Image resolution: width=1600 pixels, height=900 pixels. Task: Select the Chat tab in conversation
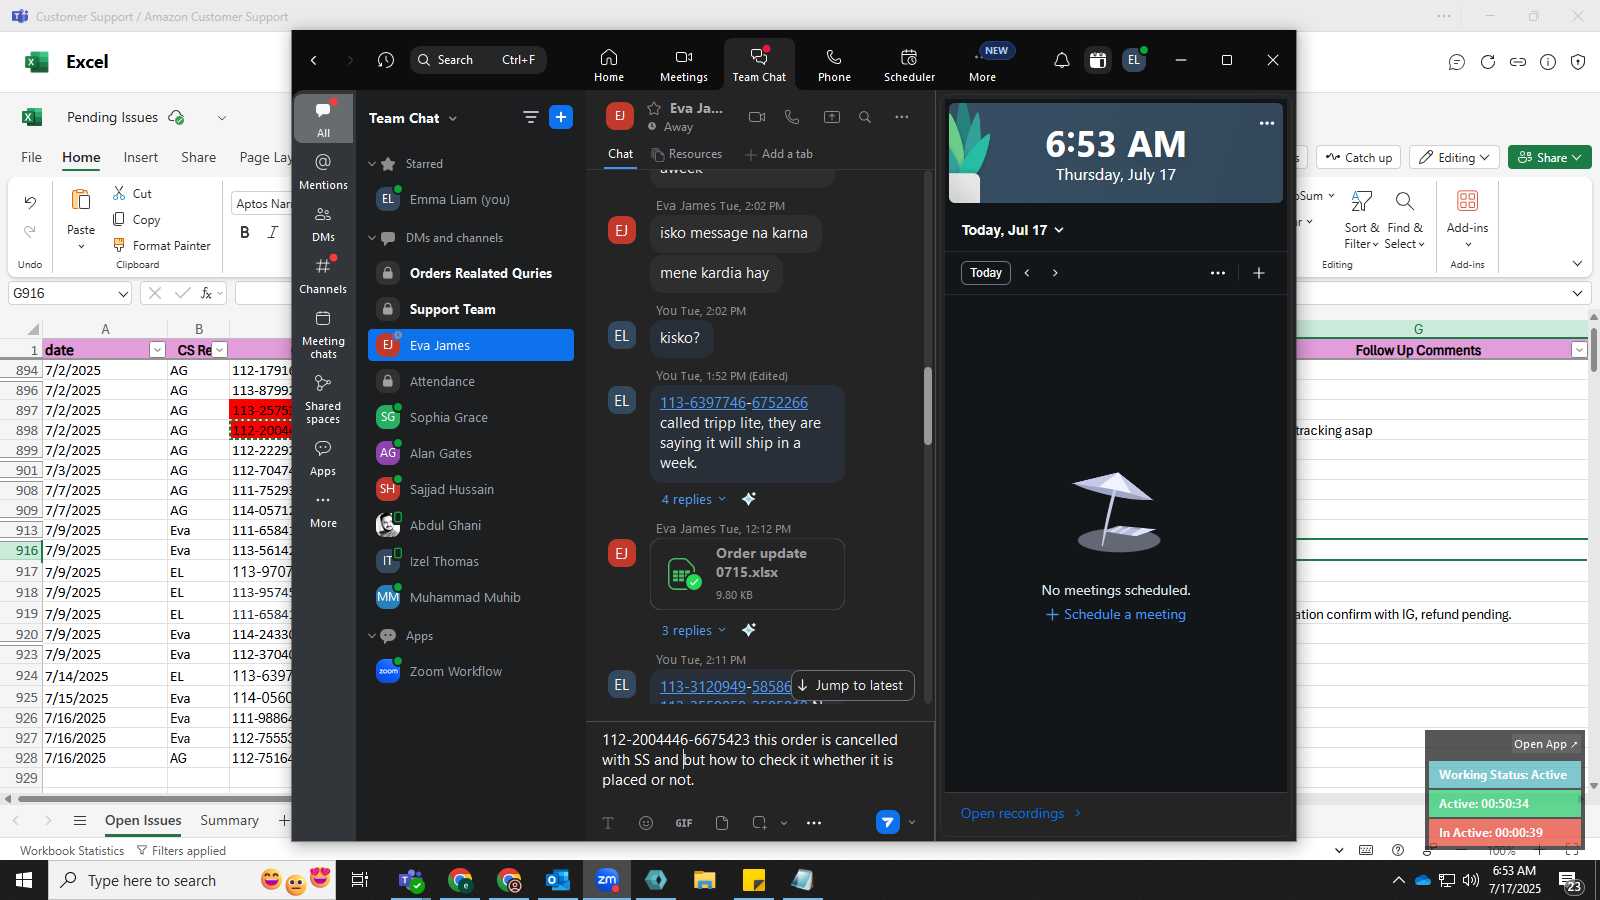(620, 154)
